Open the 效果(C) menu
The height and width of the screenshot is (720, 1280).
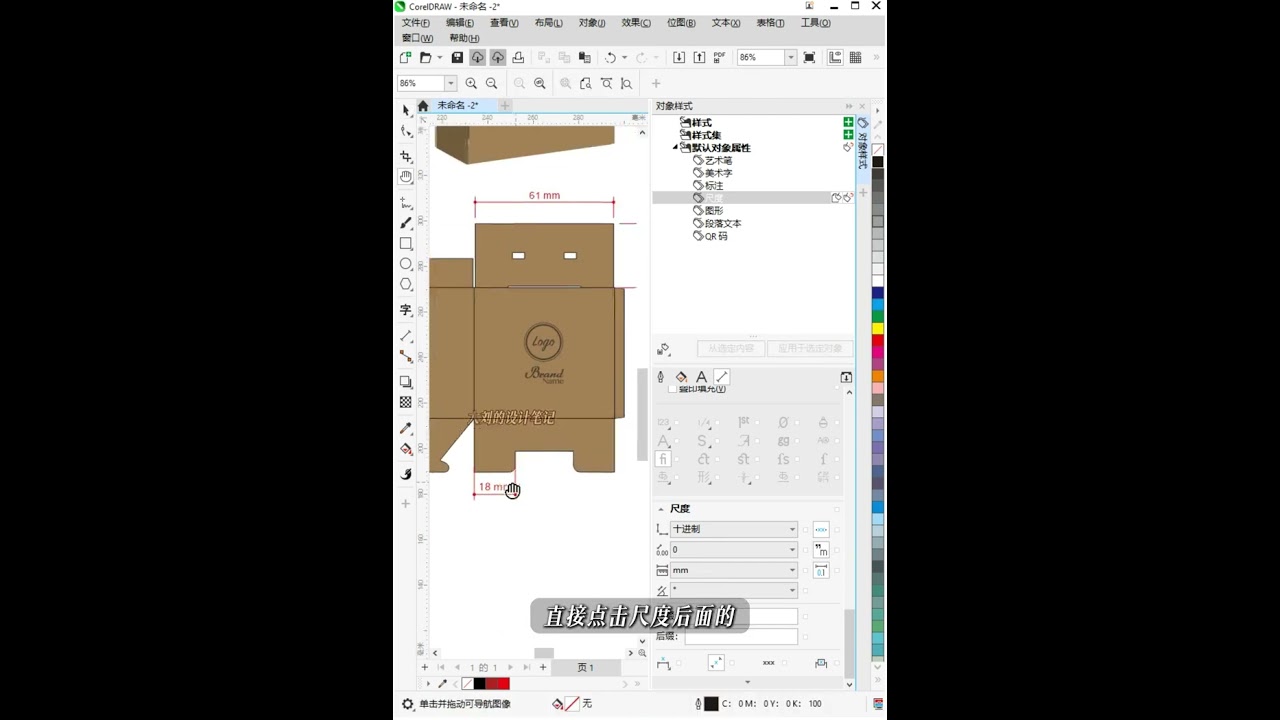click(x=636, y=23)
